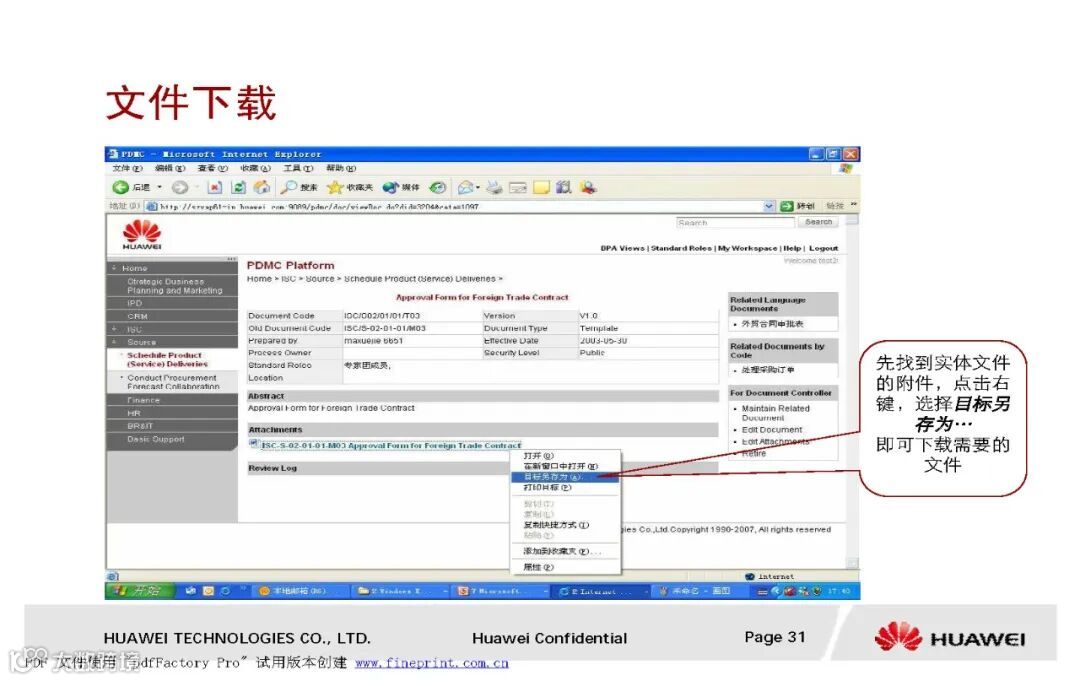Image resolution: width=1080 pixels, height=681 pixels.
Task: Click the IE Back arrow icon
Action: pos(121,187)
